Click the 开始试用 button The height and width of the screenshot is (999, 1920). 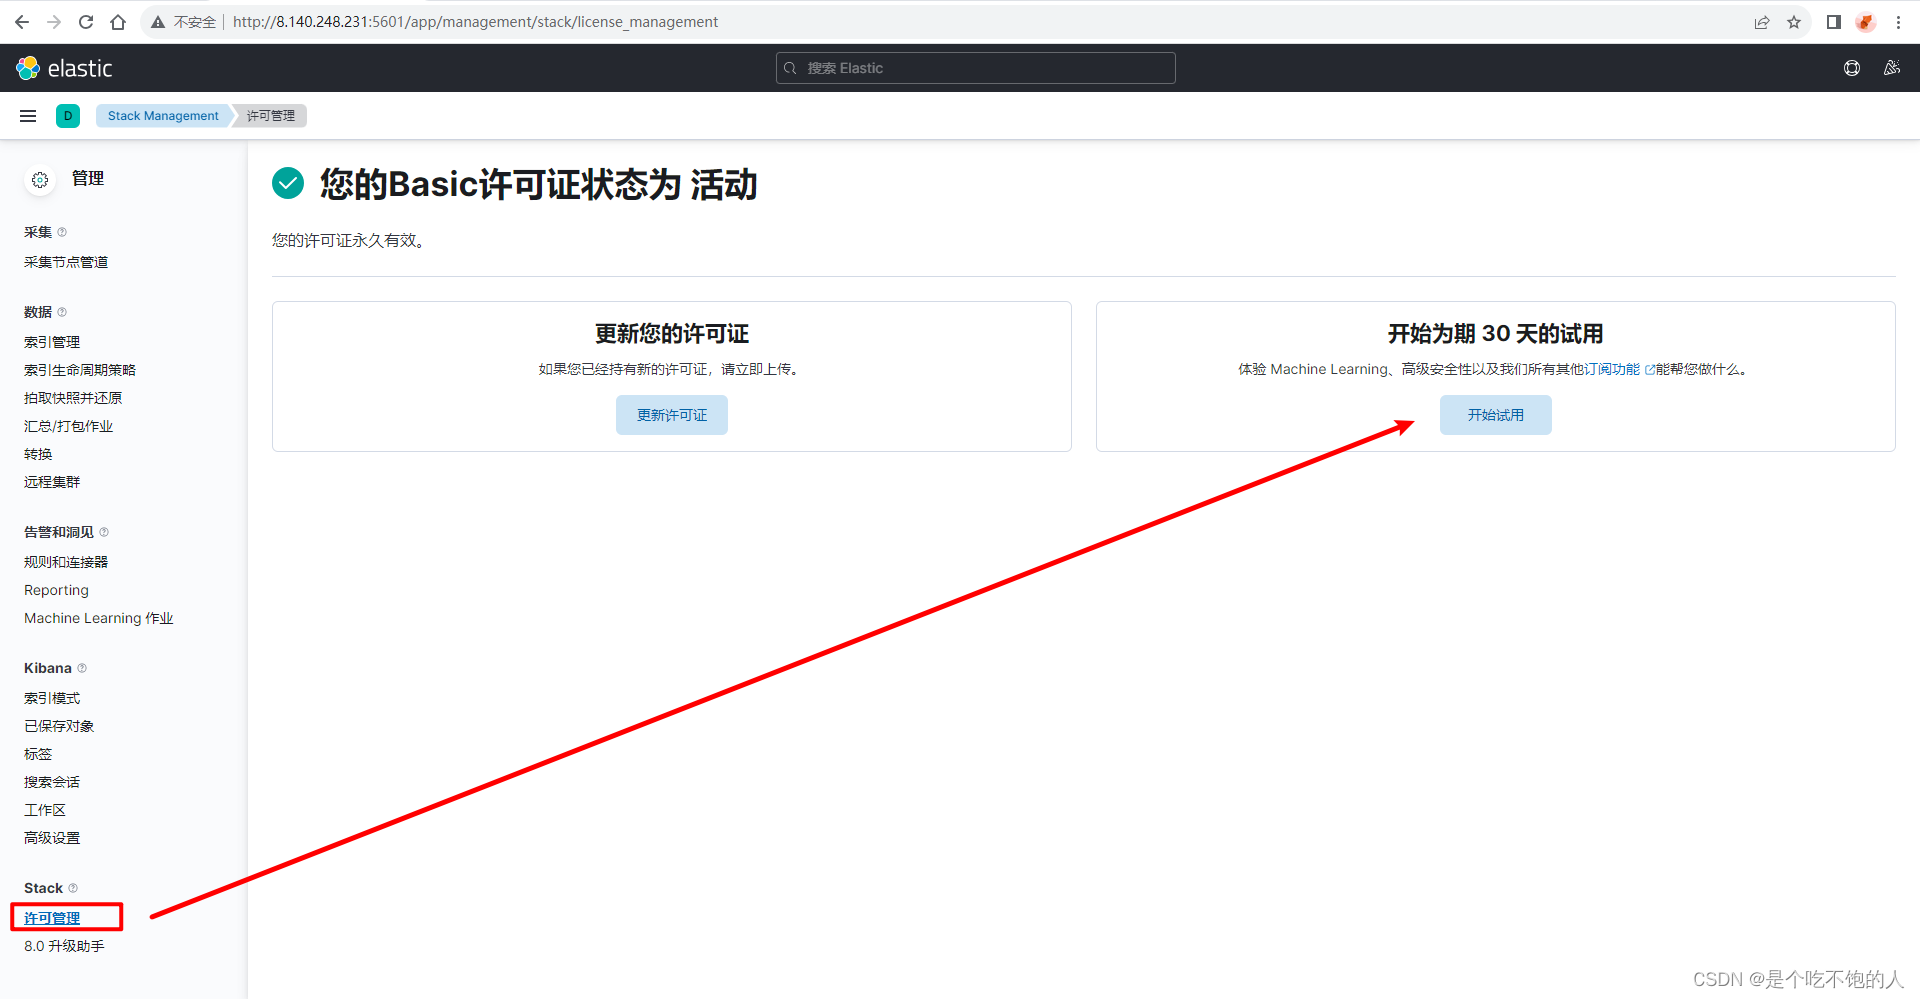(x=1496, y=415)
